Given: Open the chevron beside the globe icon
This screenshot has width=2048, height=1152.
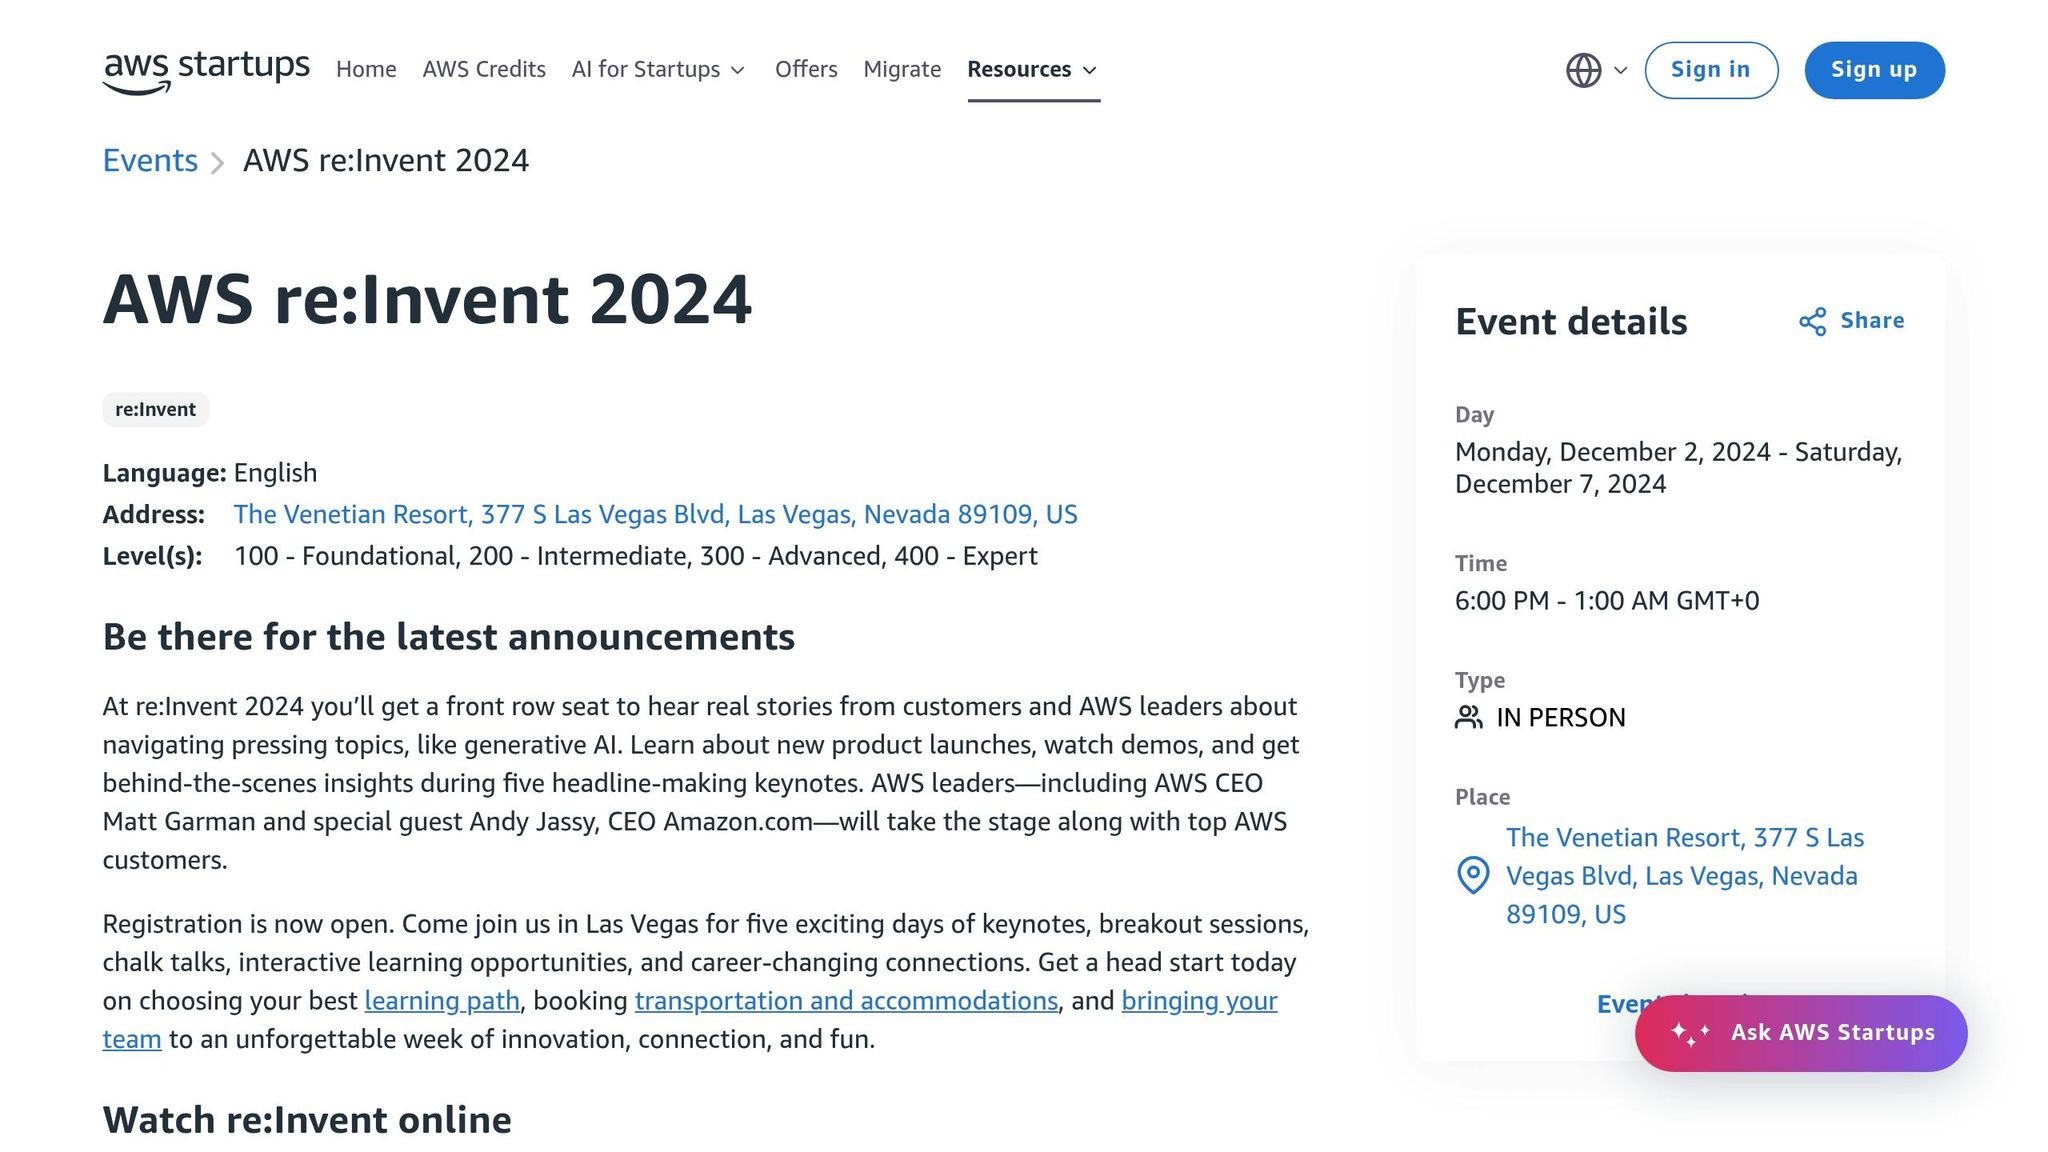Looking at the screenshot, I should (1621, 70).
